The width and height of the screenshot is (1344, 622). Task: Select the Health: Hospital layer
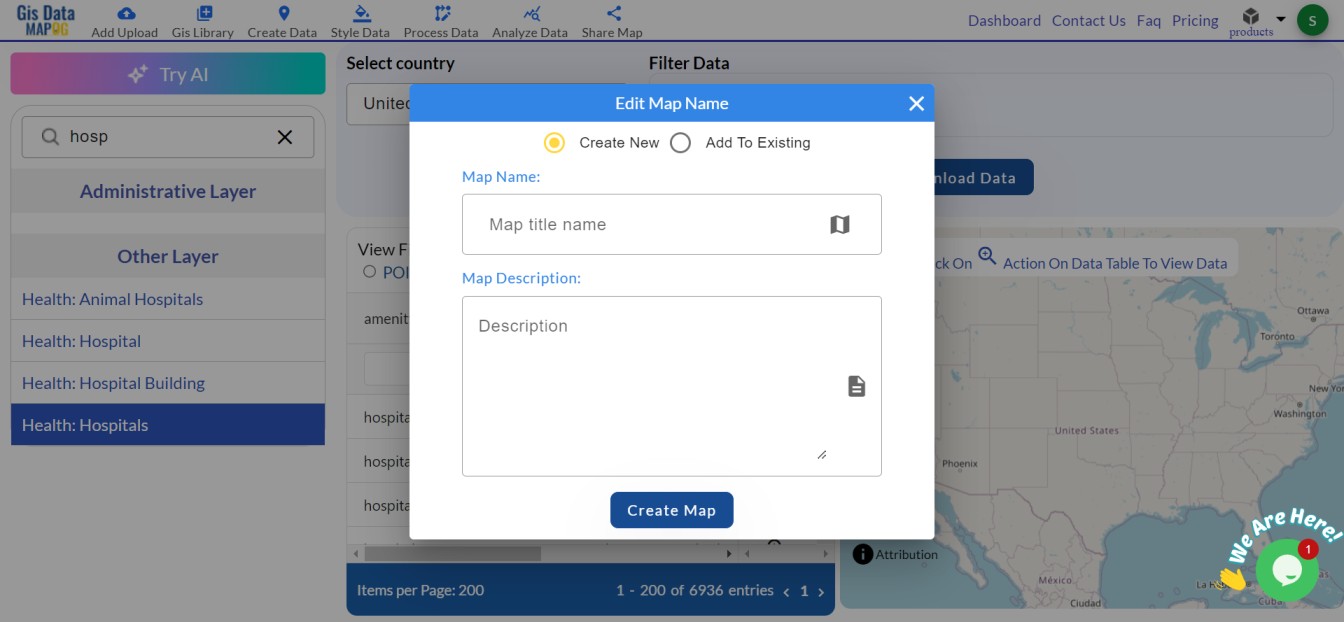tap(81, 341)
